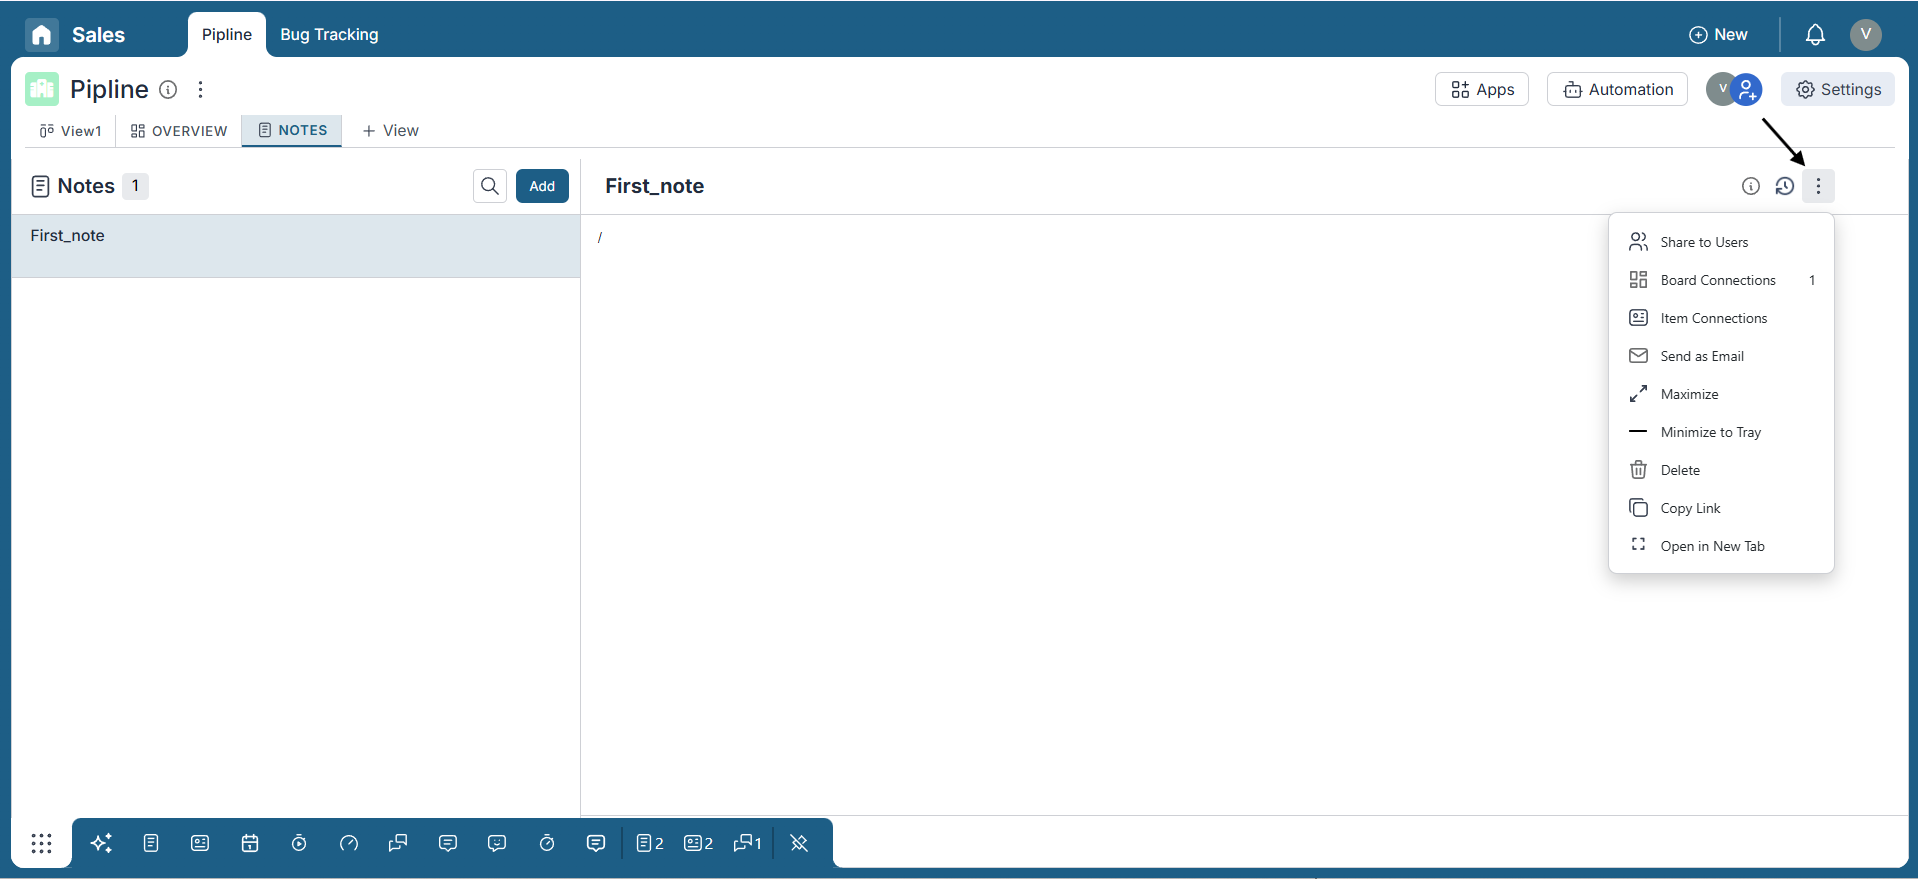The height and width of the screenshot is (879, 1918).
Task: Open board Settings
Action: [x=1838, y=89]
